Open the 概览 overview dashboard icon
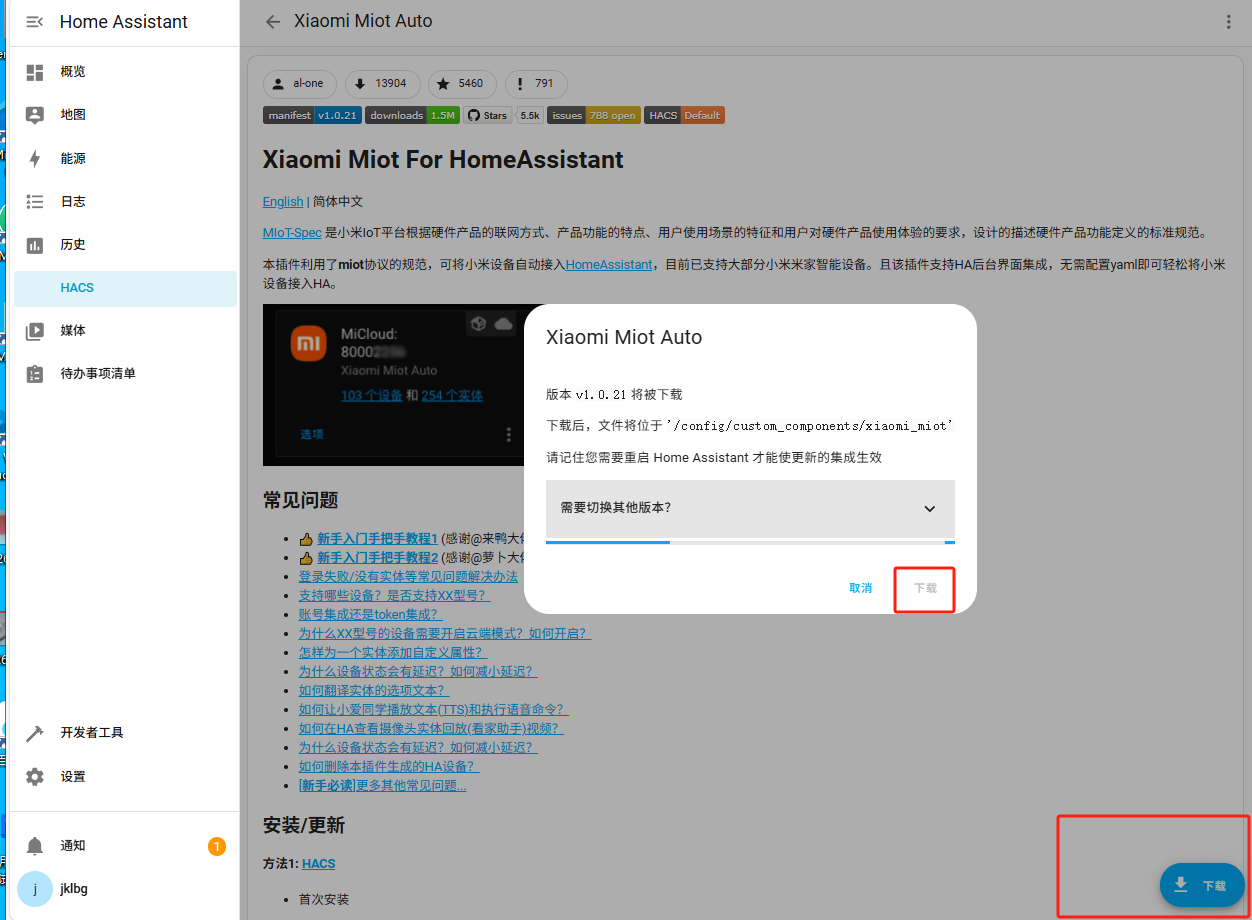 point(35,72)
